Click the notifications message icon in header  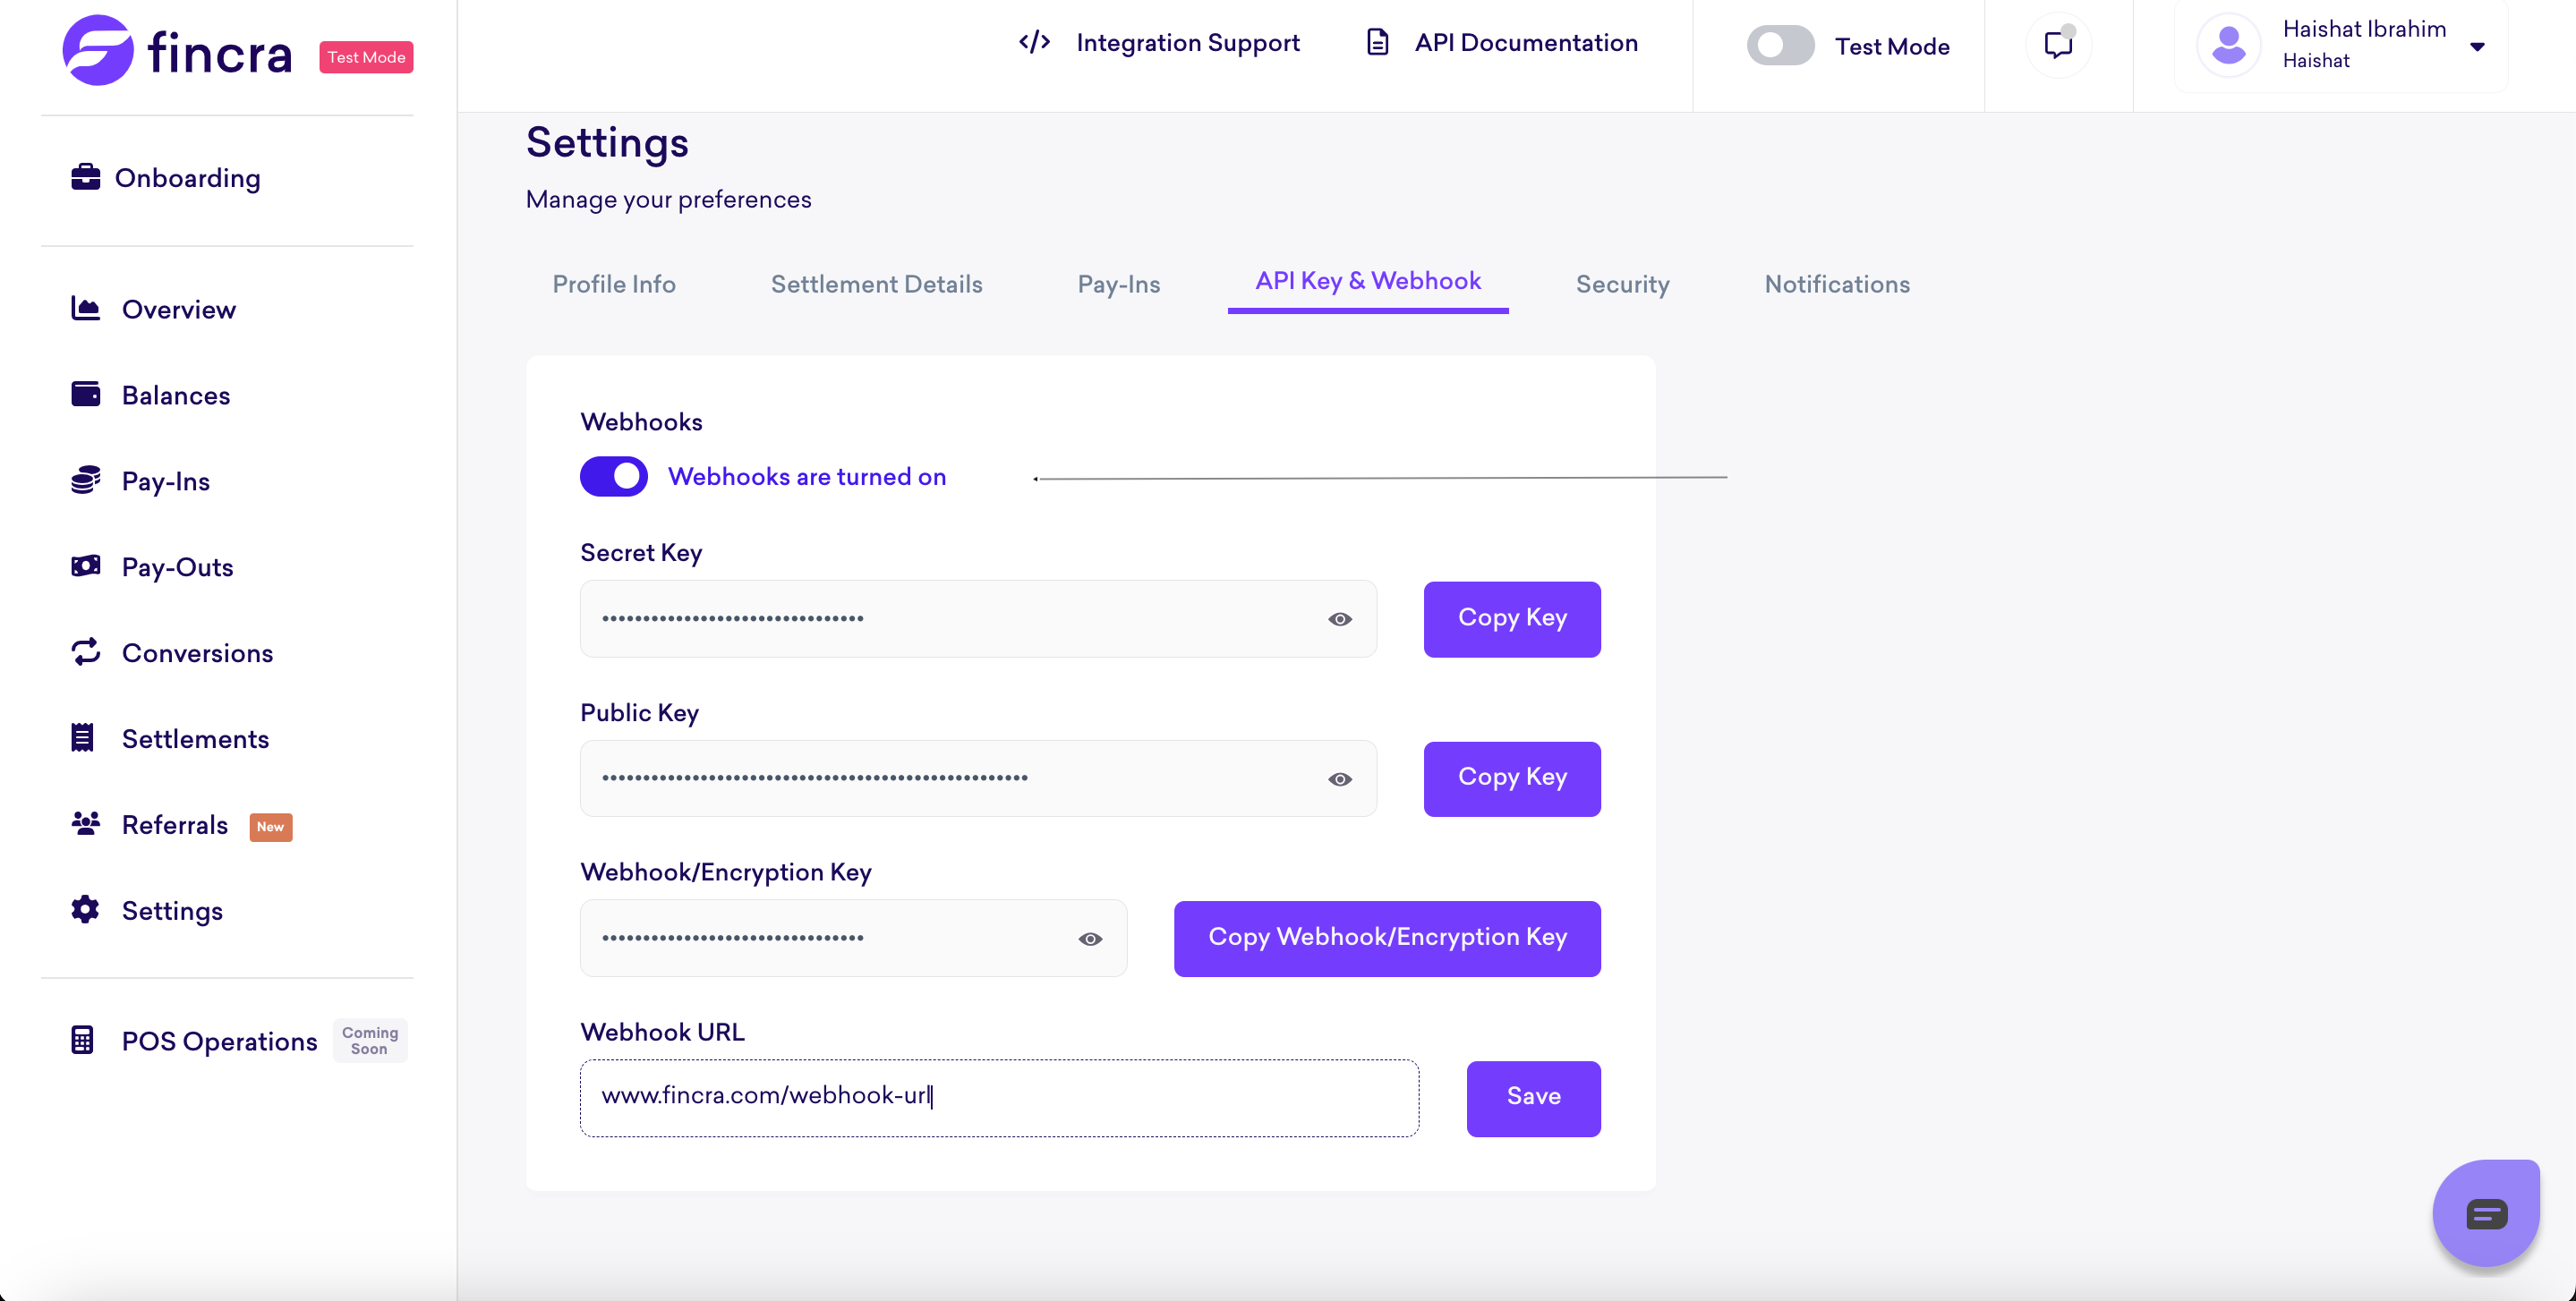[x=2058, y=45]
